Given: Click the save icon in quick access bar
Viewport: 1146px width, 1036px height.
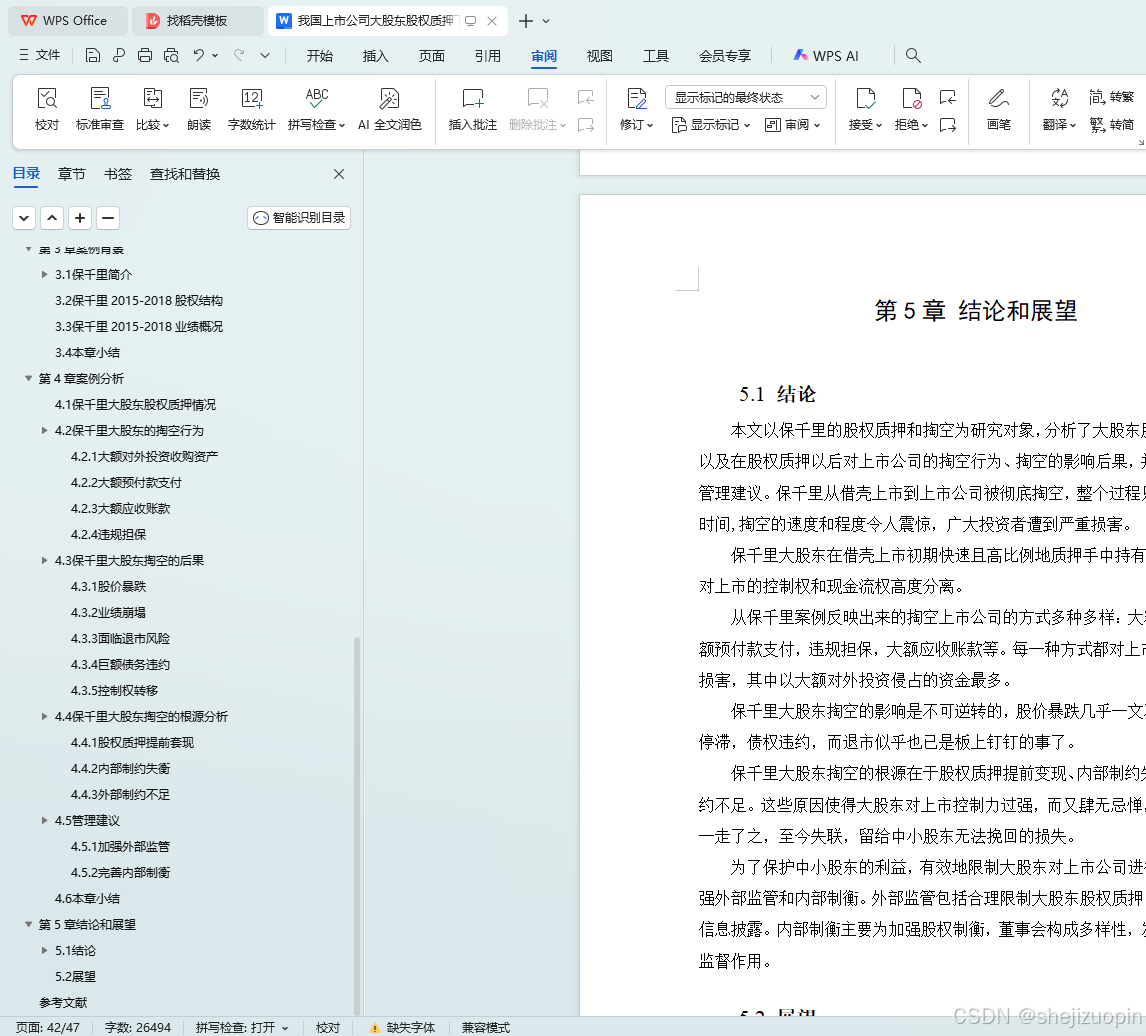Looking at the screenshot, I should tap(92, 56).
